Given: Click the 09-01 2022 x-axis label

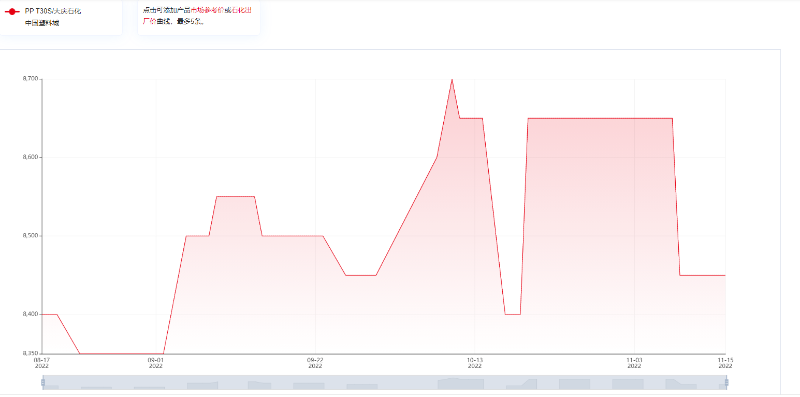Looking at the screenshot, I should (x=156, y=363).
